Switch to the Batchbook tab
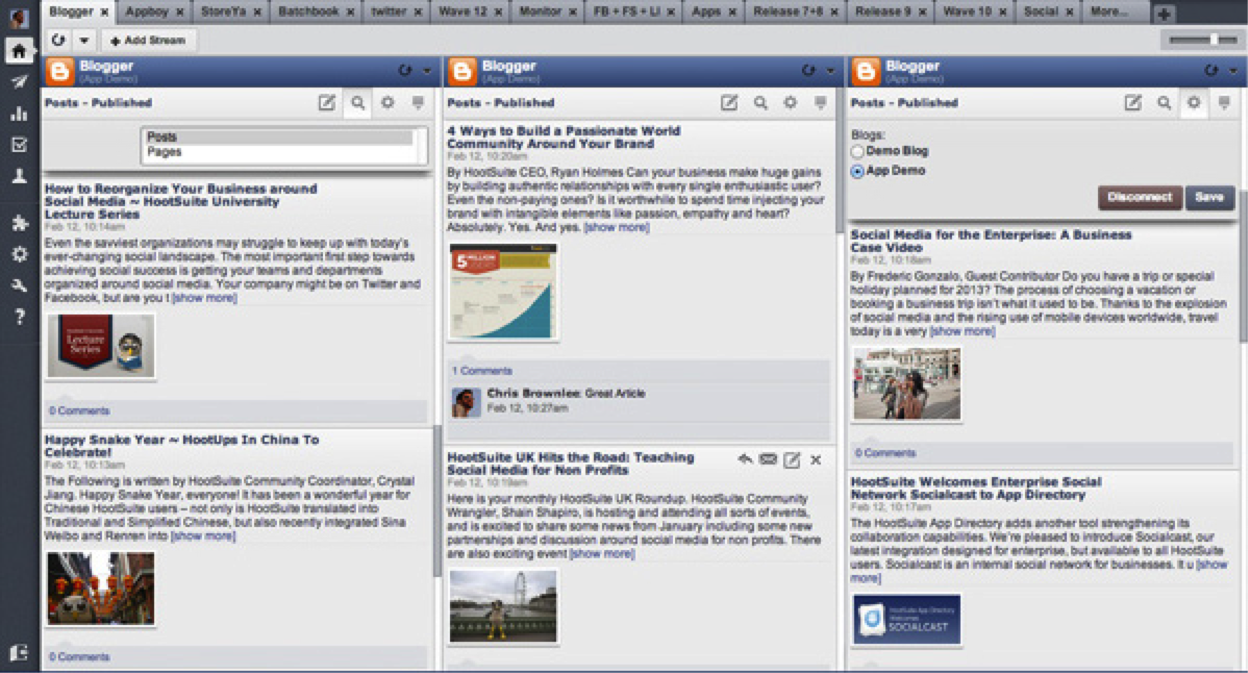This screenshot has height=673, width=1248. tap(308, 12)
